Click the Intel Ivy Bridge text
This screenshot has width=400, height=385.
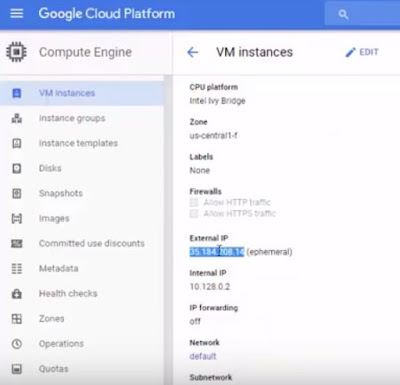217,101
